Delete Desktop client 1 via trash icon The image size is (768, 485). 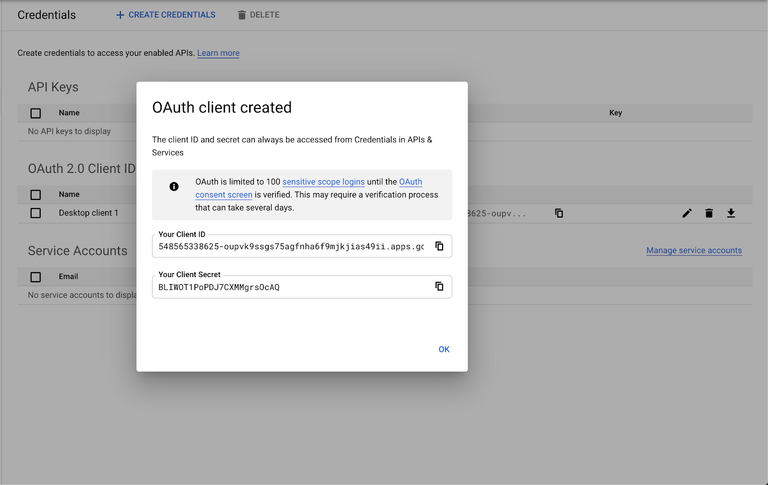click(709, 213)
